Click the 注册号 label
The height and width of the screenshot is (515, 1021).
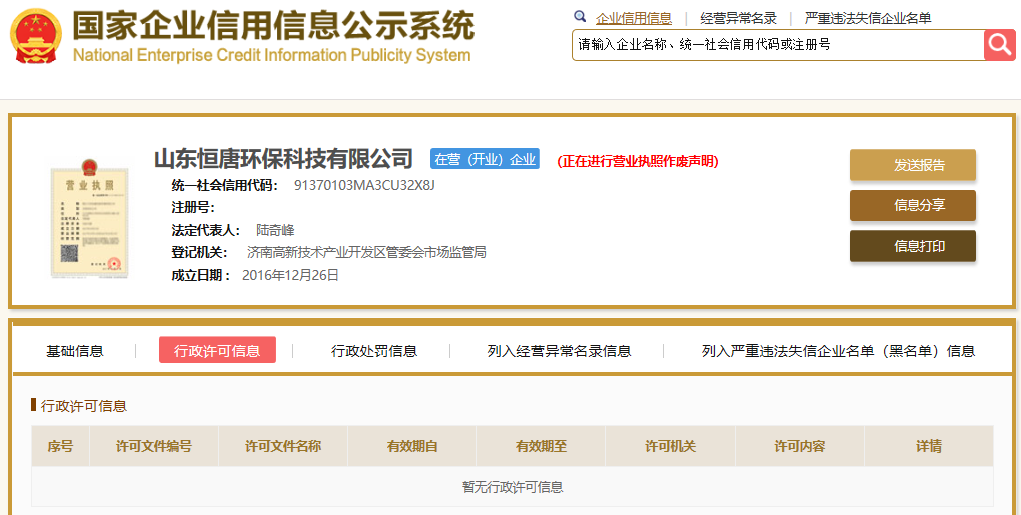pyautogui.click(x=193, y=208)
